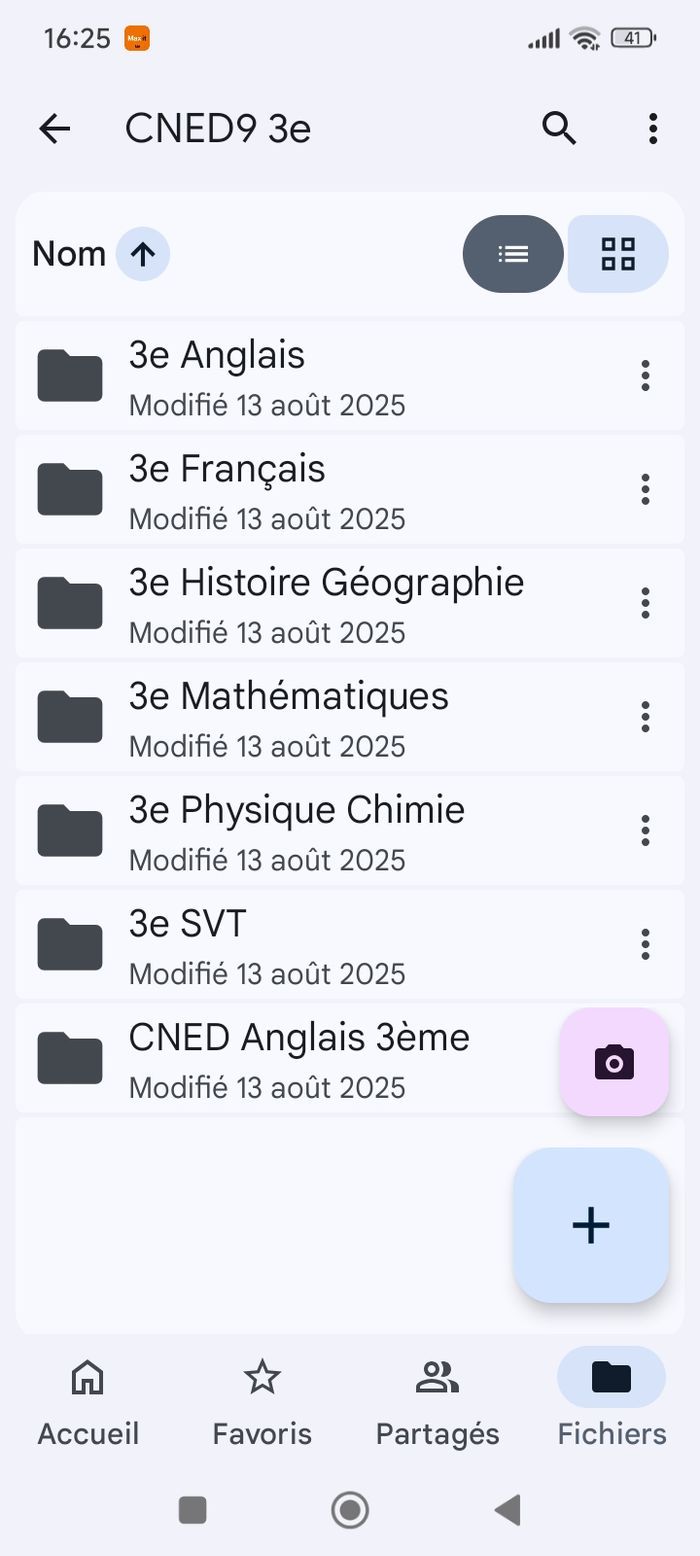Open the 3e Mathématiques folder
This screenshot has height=1556, width=700.
tap(300, 717)
